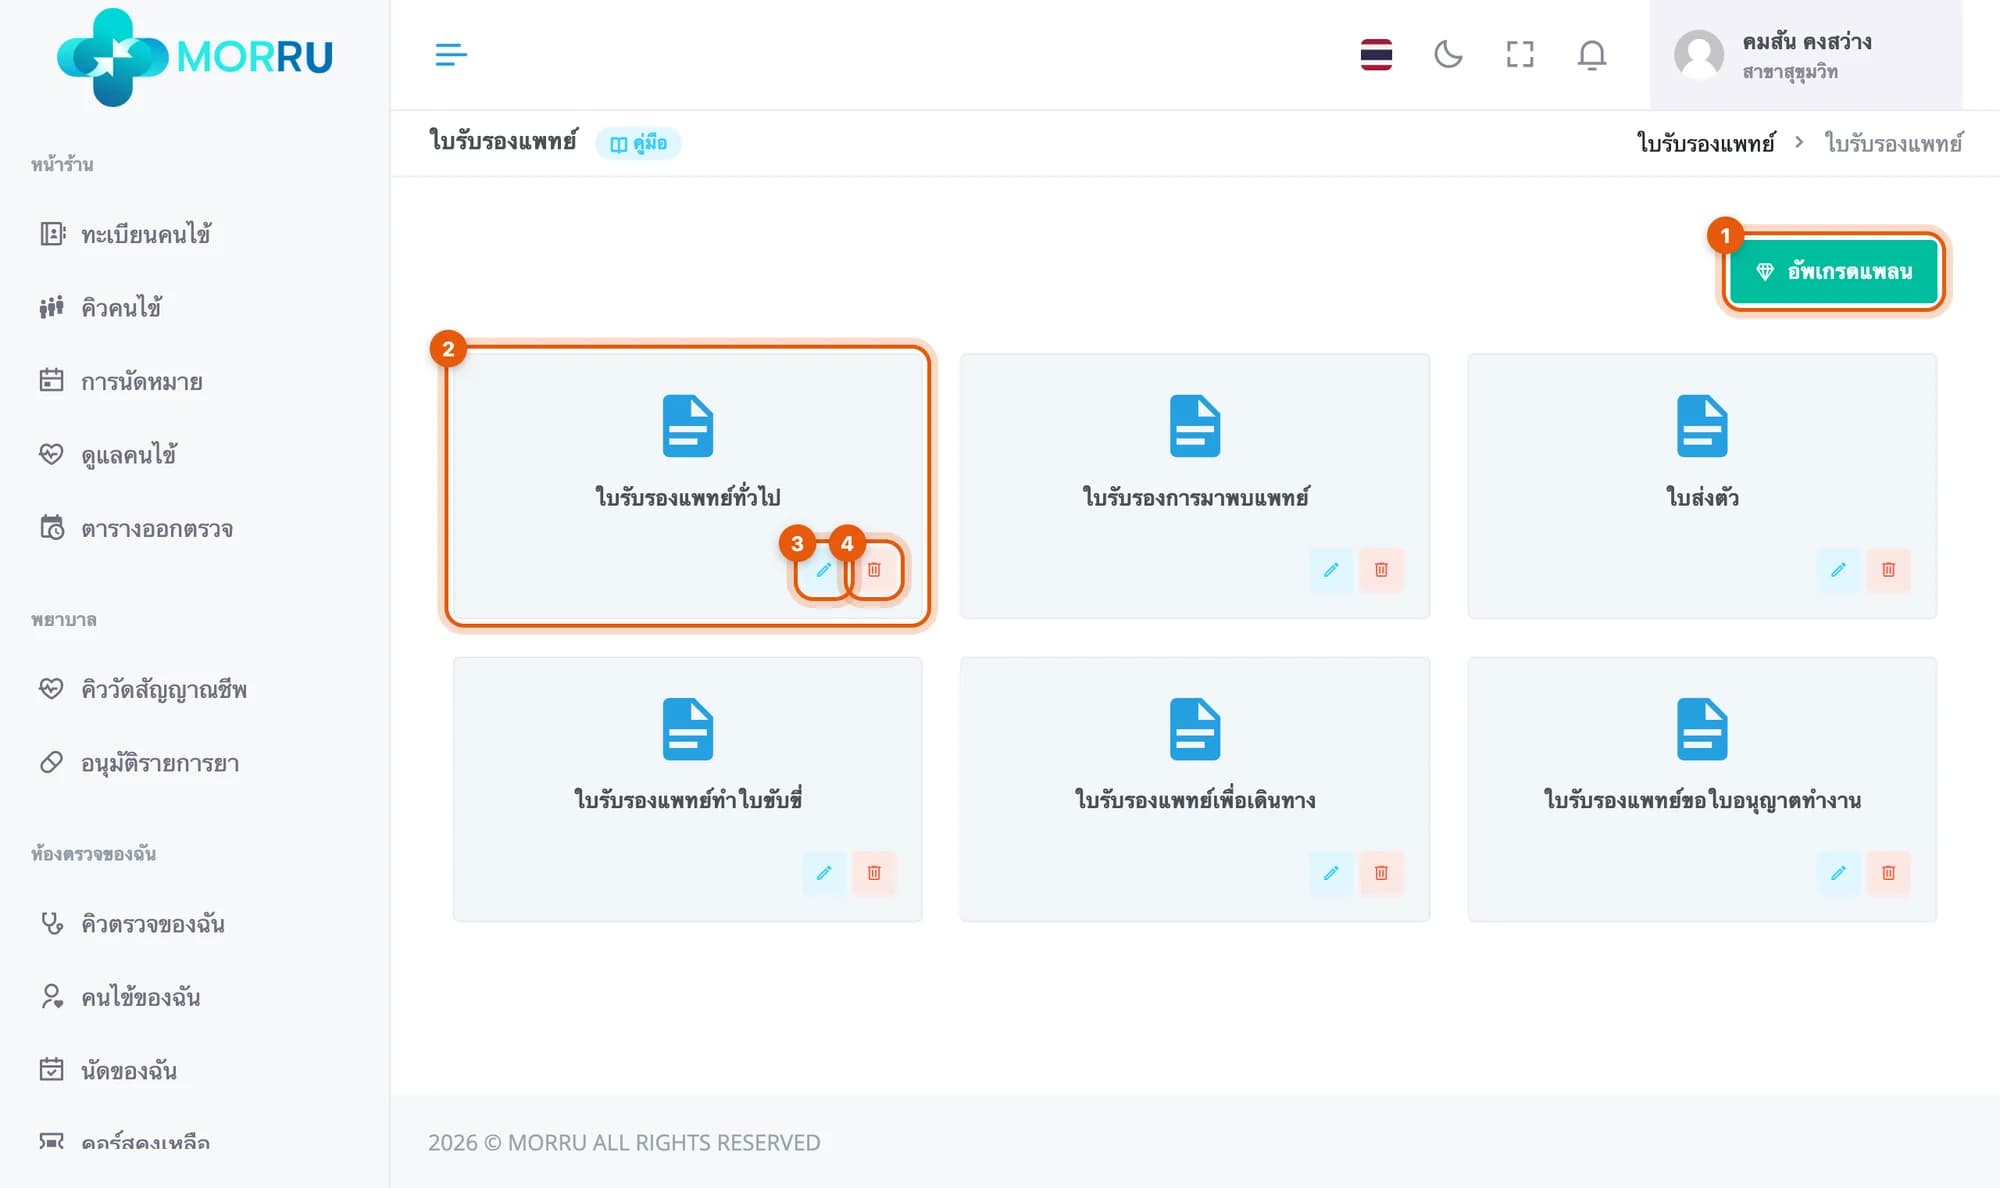This screenshot has height=1188, width=2000.
Task: Go to คิวคนไข้ in sidebar
Action: [x=100, y=307]
